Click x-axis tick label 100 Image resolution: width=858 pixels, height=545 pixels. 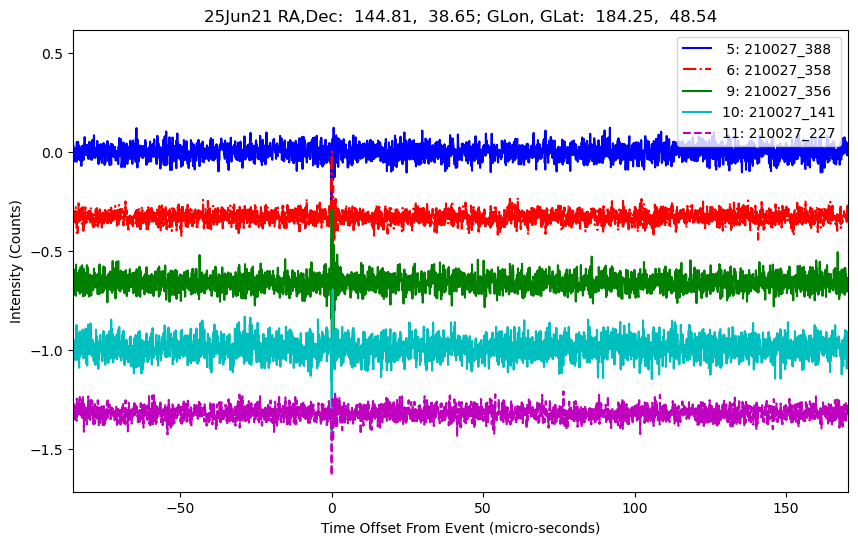pyautogui.click(x=635, y=508)
